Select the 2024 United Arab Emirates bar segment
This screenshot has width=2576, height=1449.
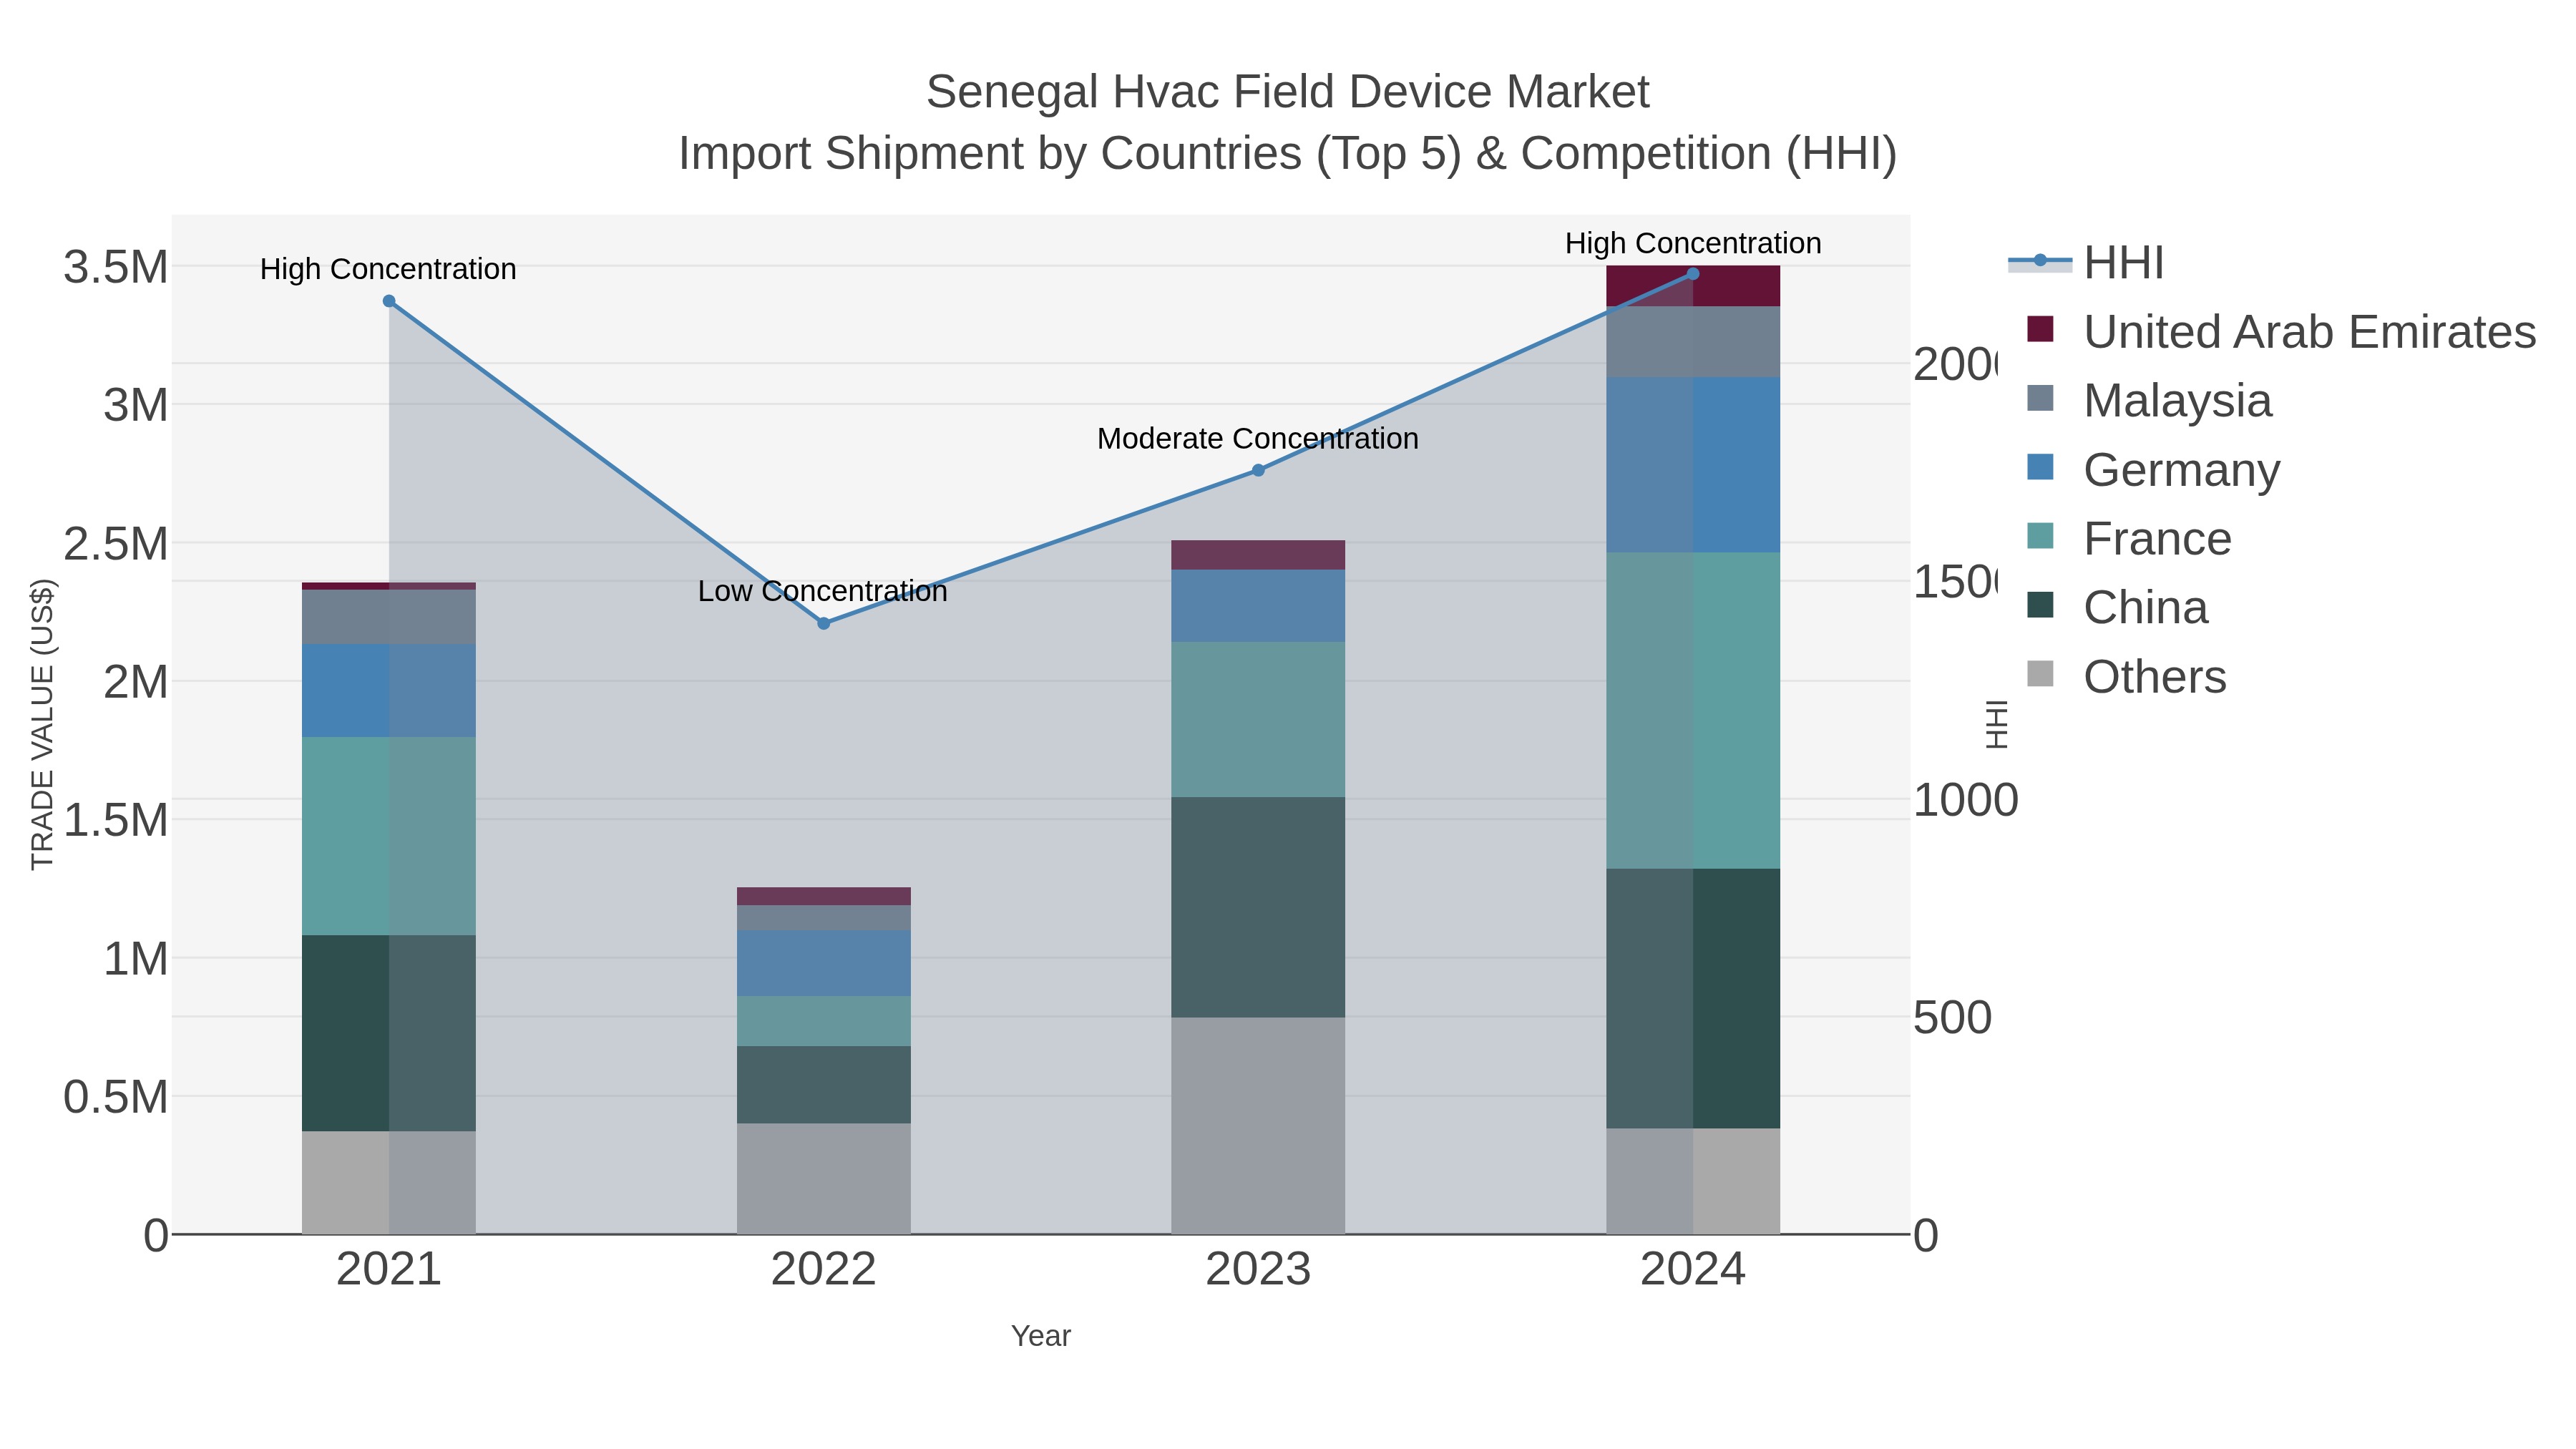coord(1693,286)
